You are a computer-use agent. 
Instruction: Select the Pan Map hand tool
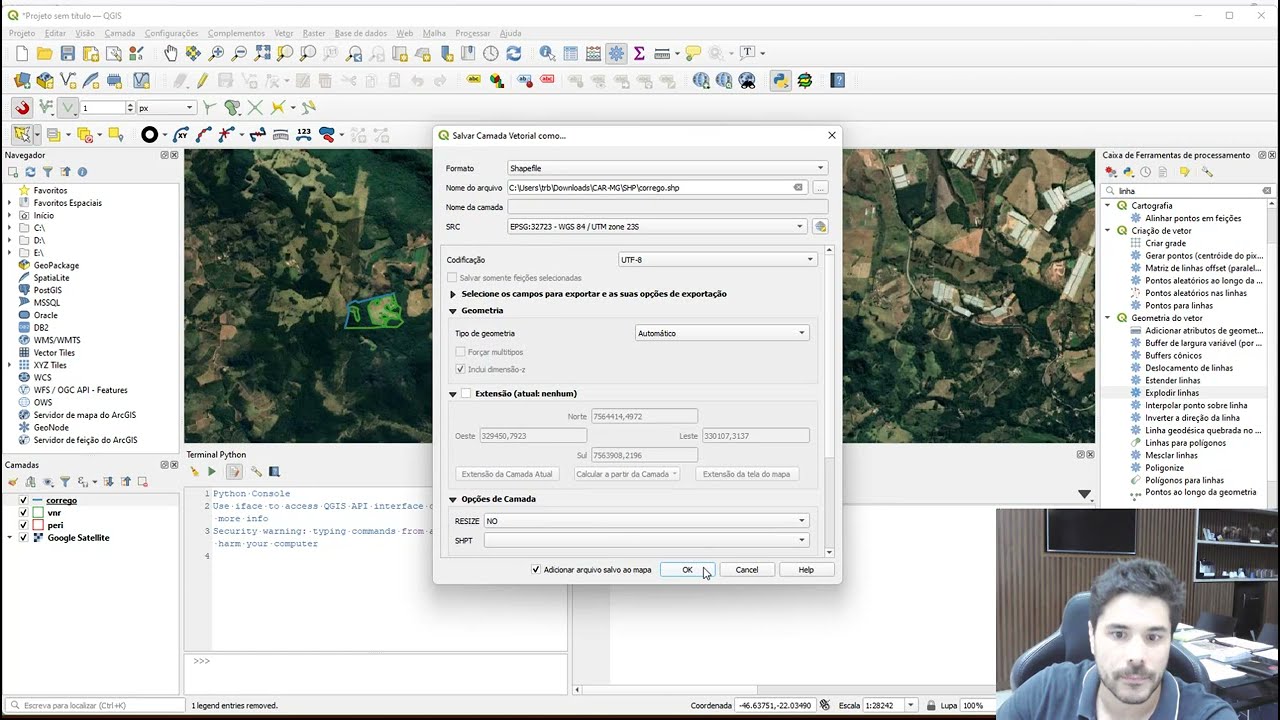pyautogui.click(x=170, y=53)
